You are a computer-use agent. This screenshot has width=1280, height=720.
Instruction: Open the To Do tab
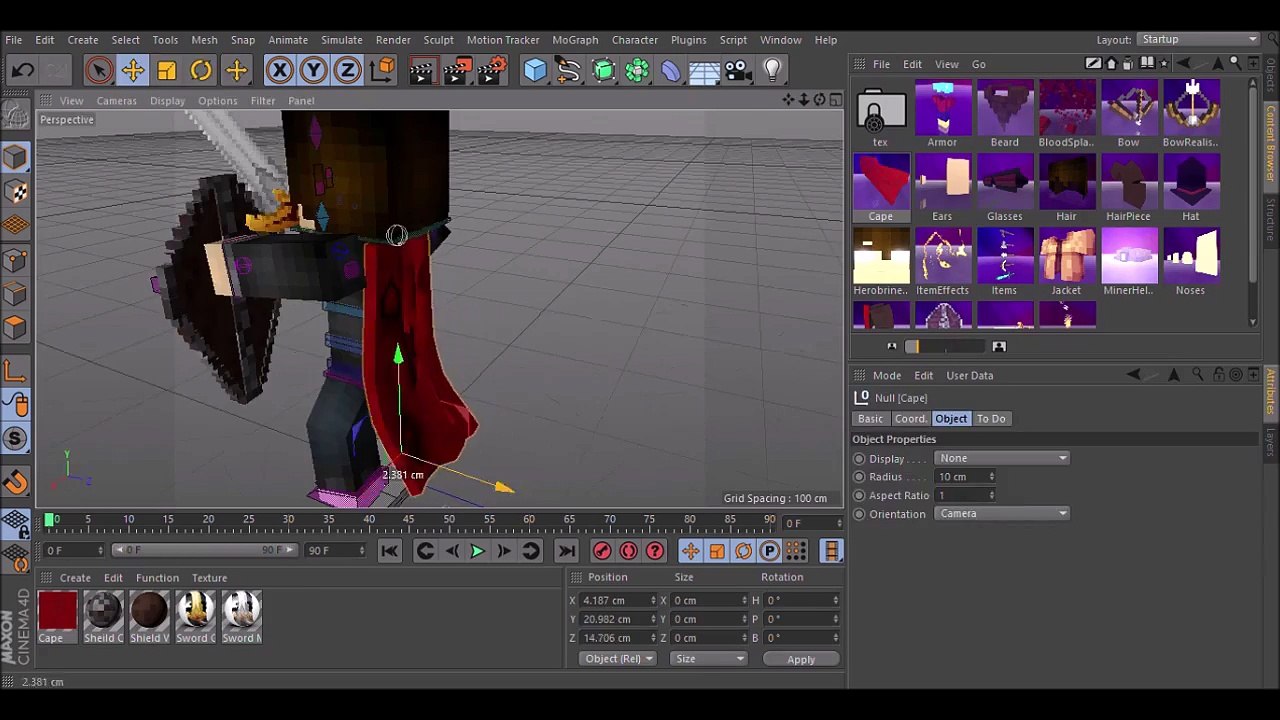[x=991, y=419]
